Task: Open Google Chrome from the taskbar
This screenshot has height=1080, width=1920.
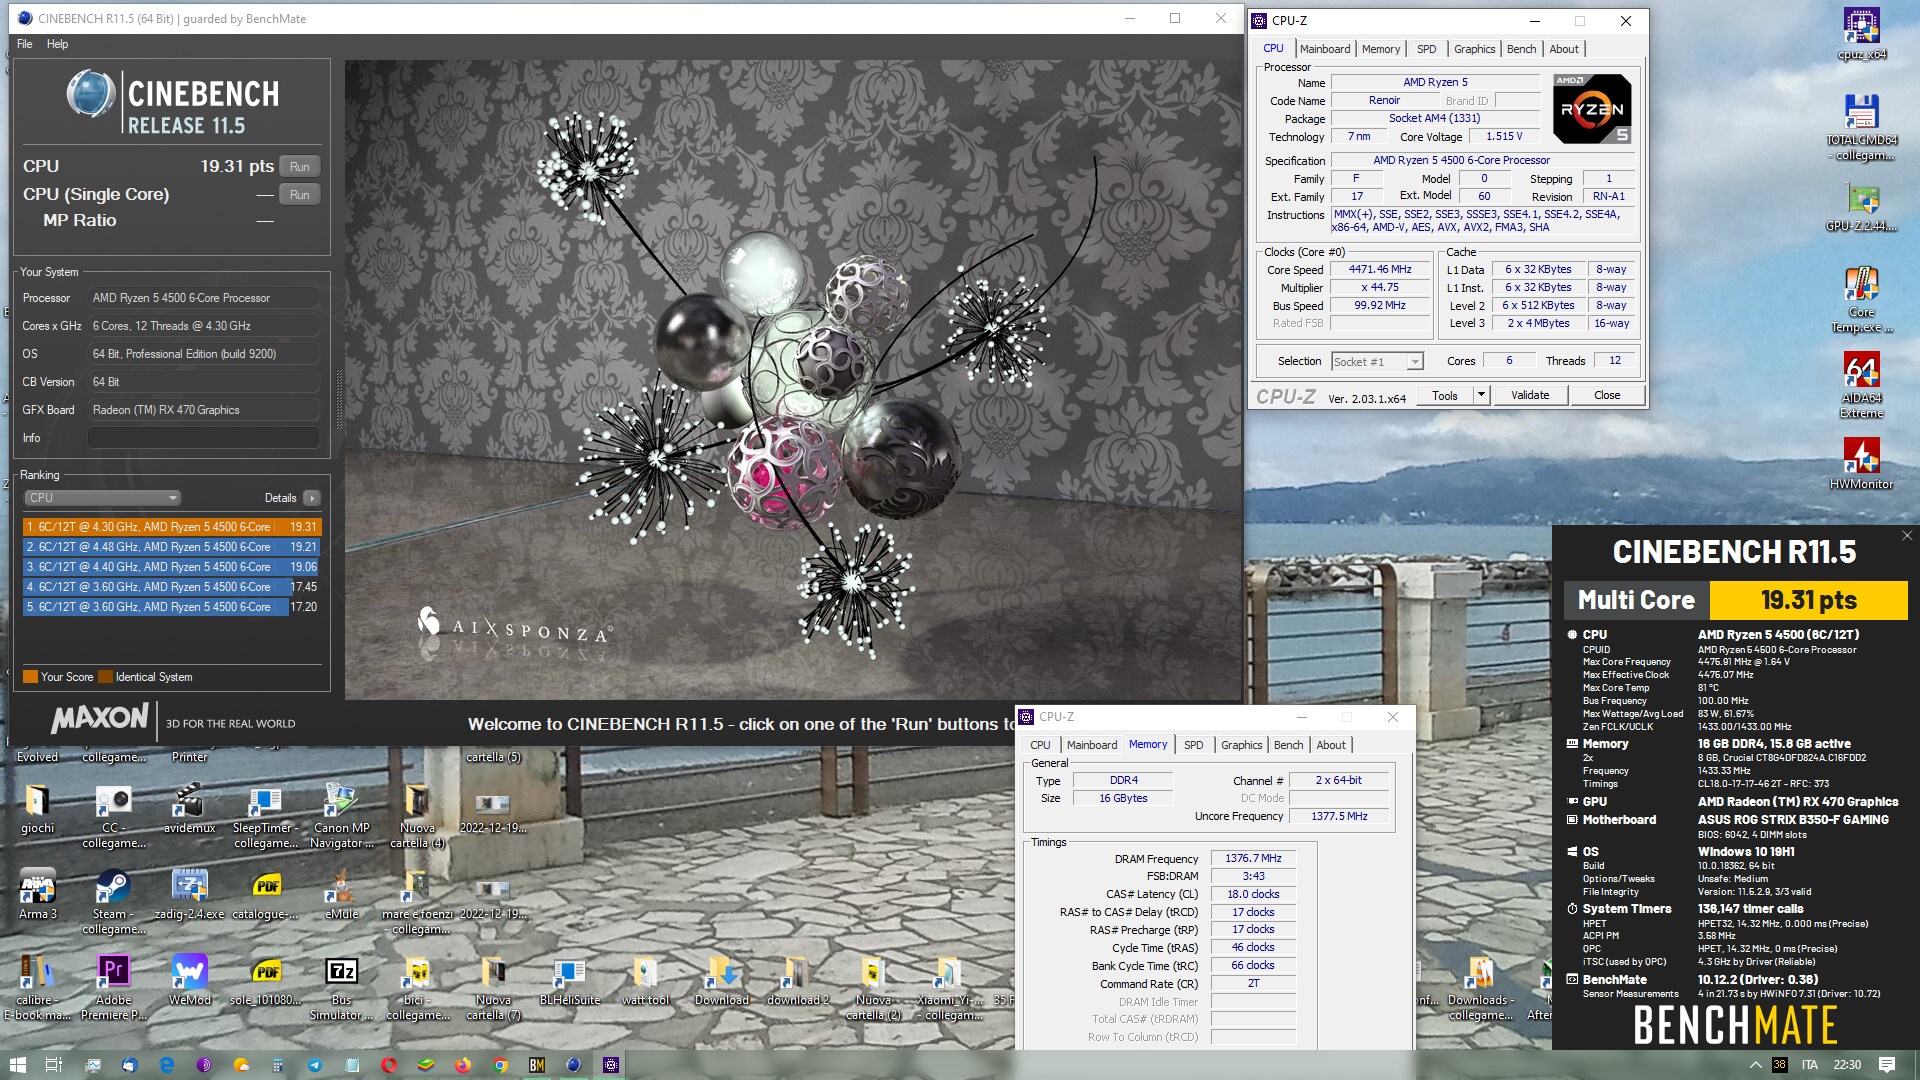Action: (500, 1065)
